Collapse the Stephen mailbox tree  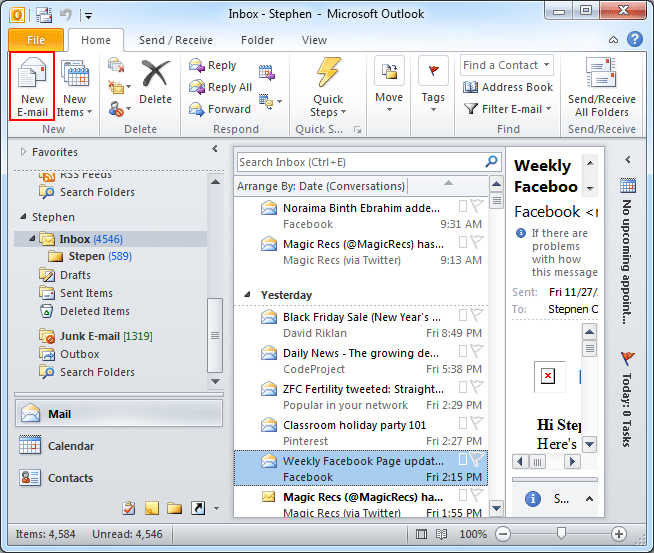point(23,217)
